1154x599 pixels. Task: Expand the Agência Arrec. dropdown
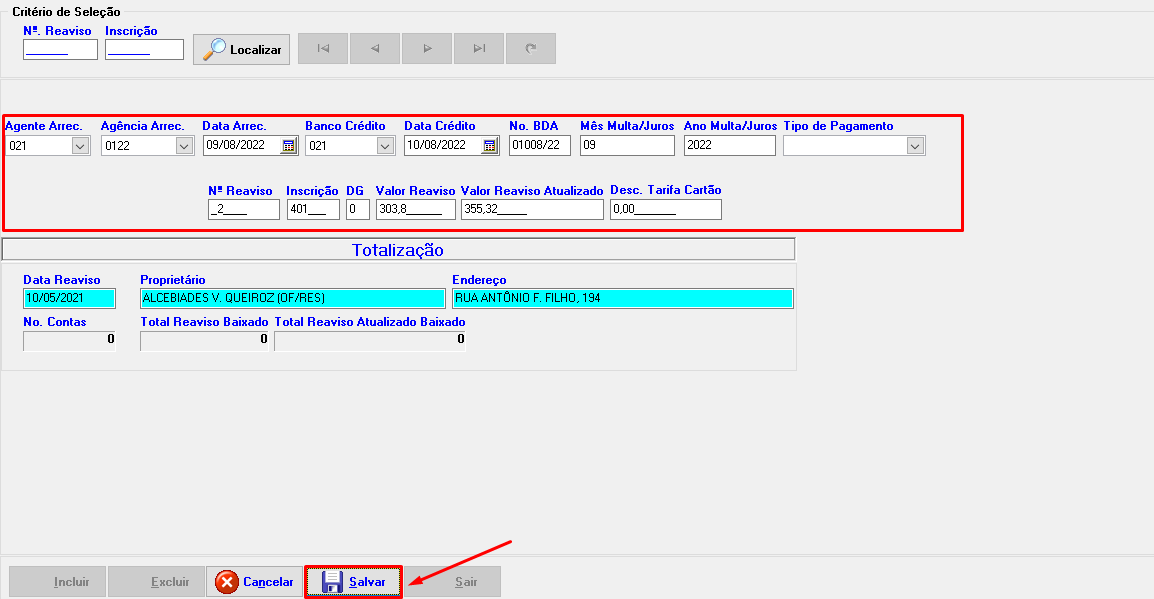[183, 146]
